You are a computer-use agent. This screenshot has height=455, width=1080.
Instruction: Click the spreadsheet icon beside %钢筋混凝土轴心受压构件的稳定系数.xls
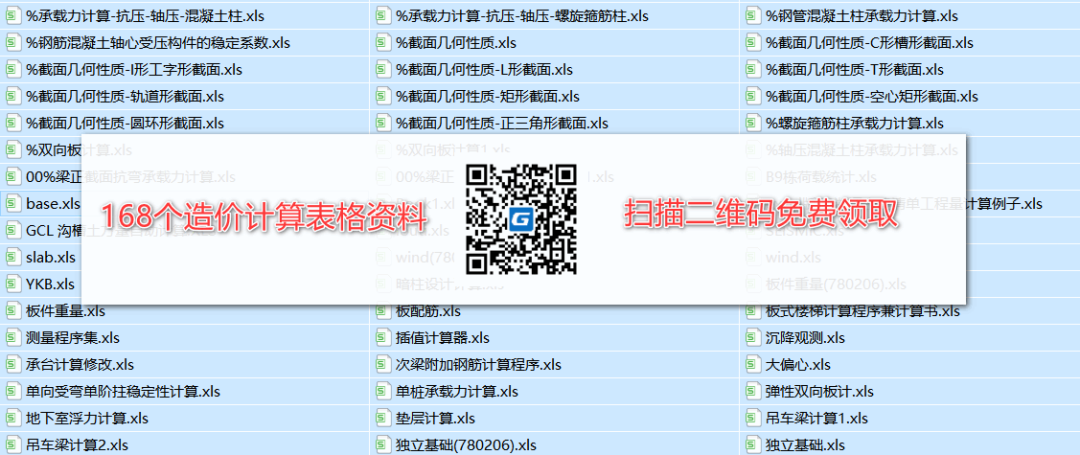click(13, 43)
